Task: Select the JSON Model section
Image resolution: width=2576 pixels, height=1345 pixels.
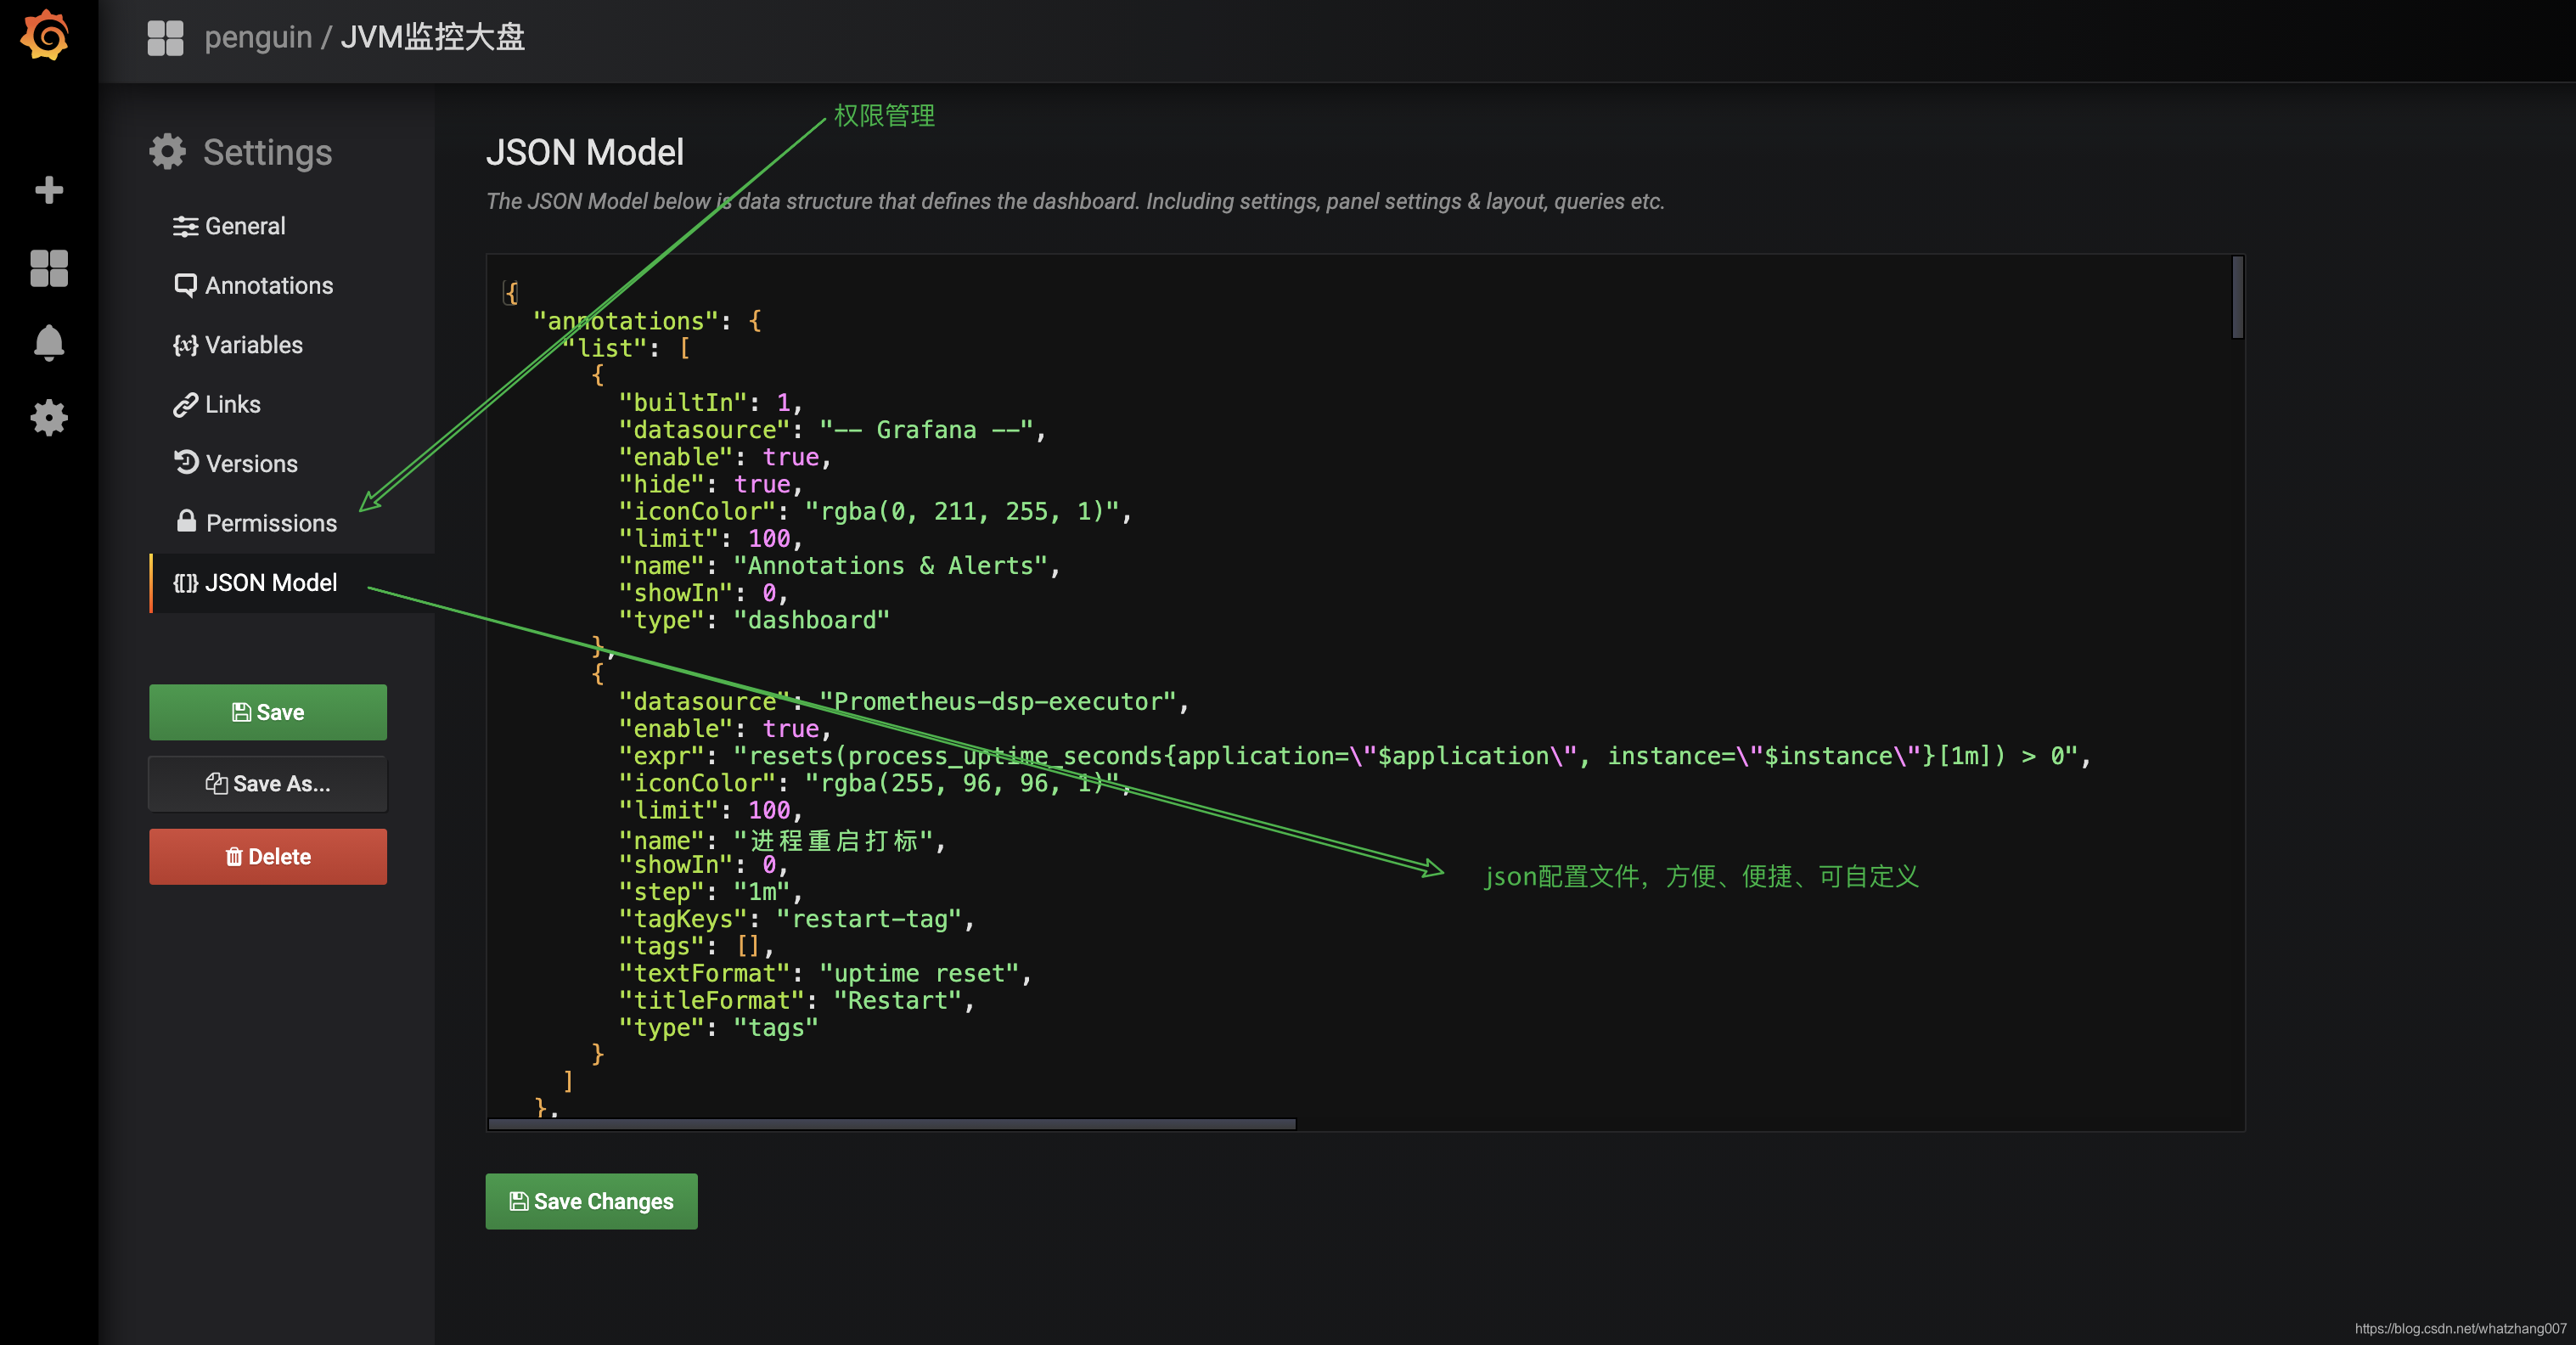Action: 270,582
